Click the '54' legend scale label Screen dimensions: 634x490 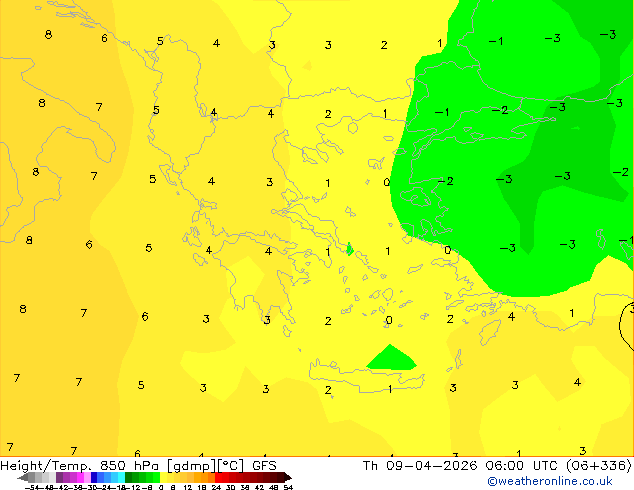(288, 488)
